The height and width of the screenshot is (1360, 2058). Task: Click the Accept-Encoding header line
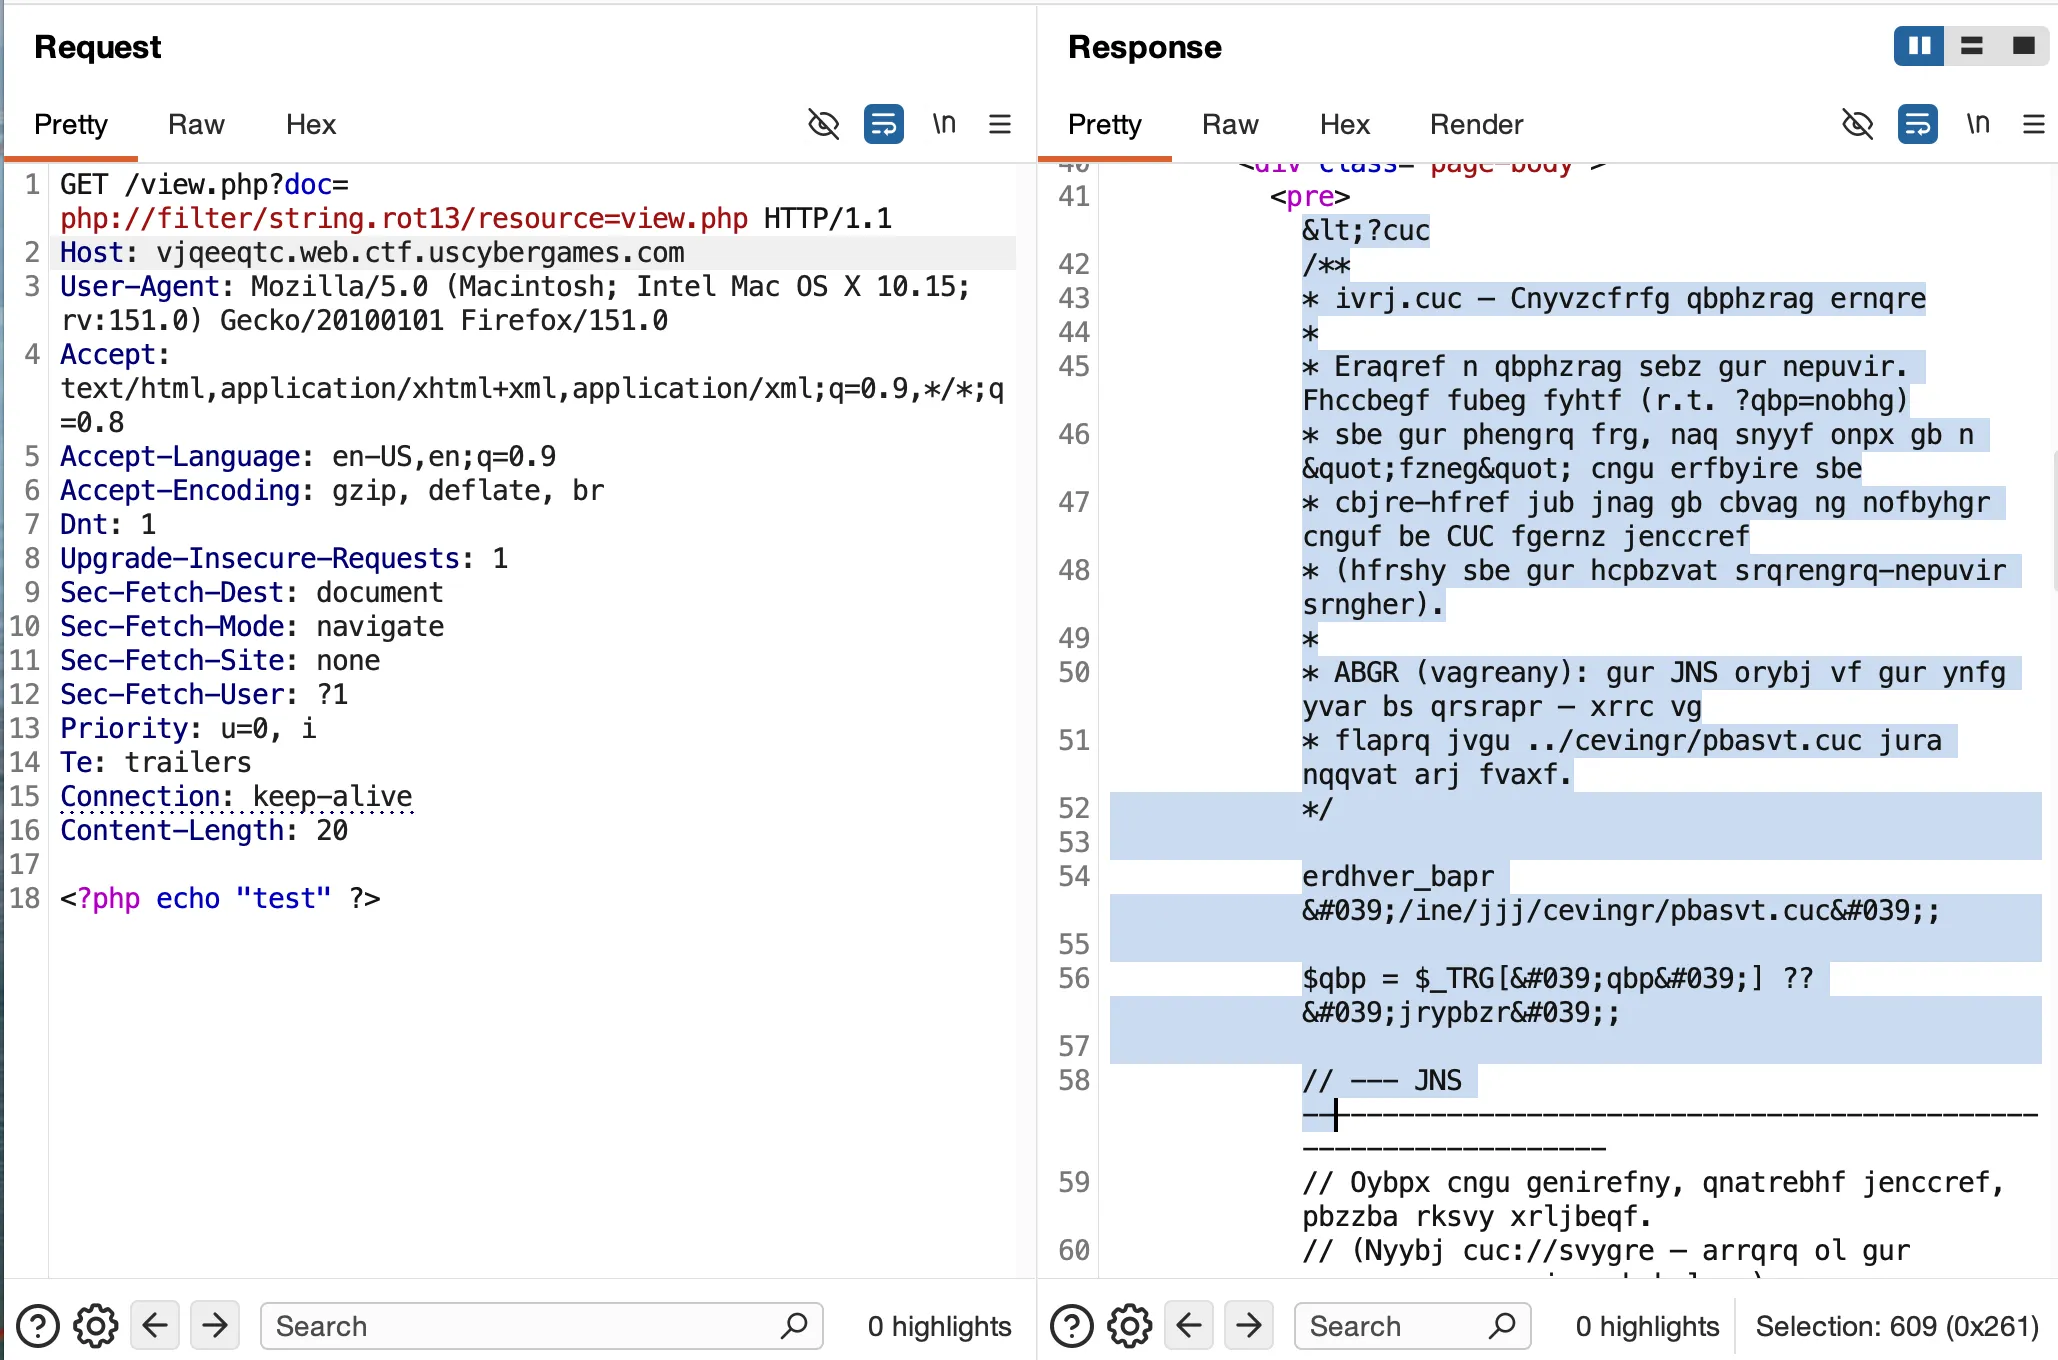[332, 491]
